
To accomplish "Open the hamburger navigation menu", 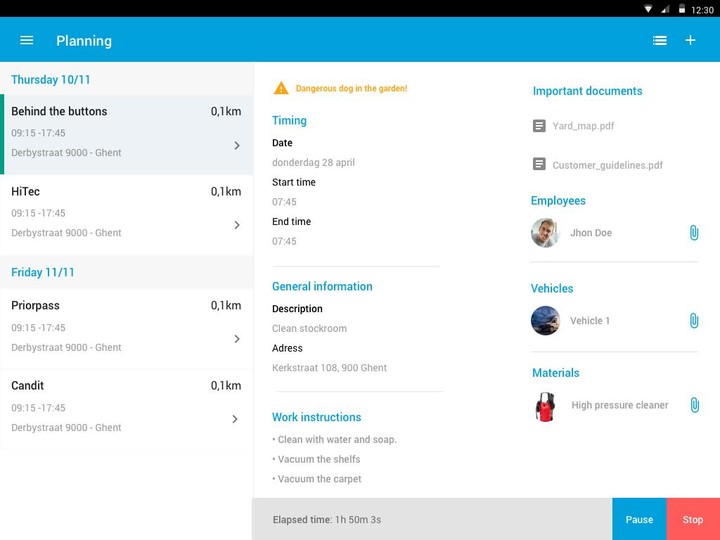I will (x=27, y=40).
